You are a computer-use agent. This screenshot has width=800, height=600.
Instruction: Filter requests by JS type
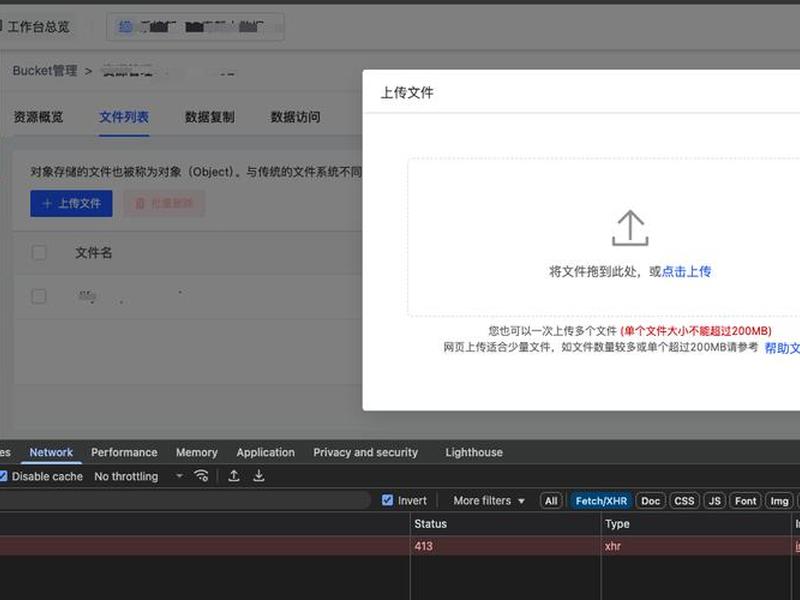click(x=715, y=501)
